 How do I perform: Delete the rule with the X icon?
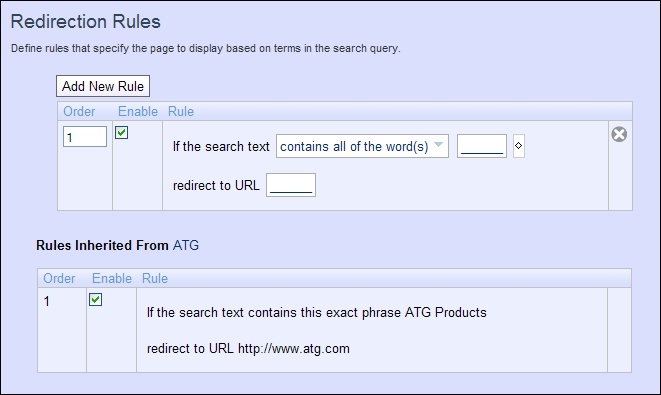(x=619, y=134)
